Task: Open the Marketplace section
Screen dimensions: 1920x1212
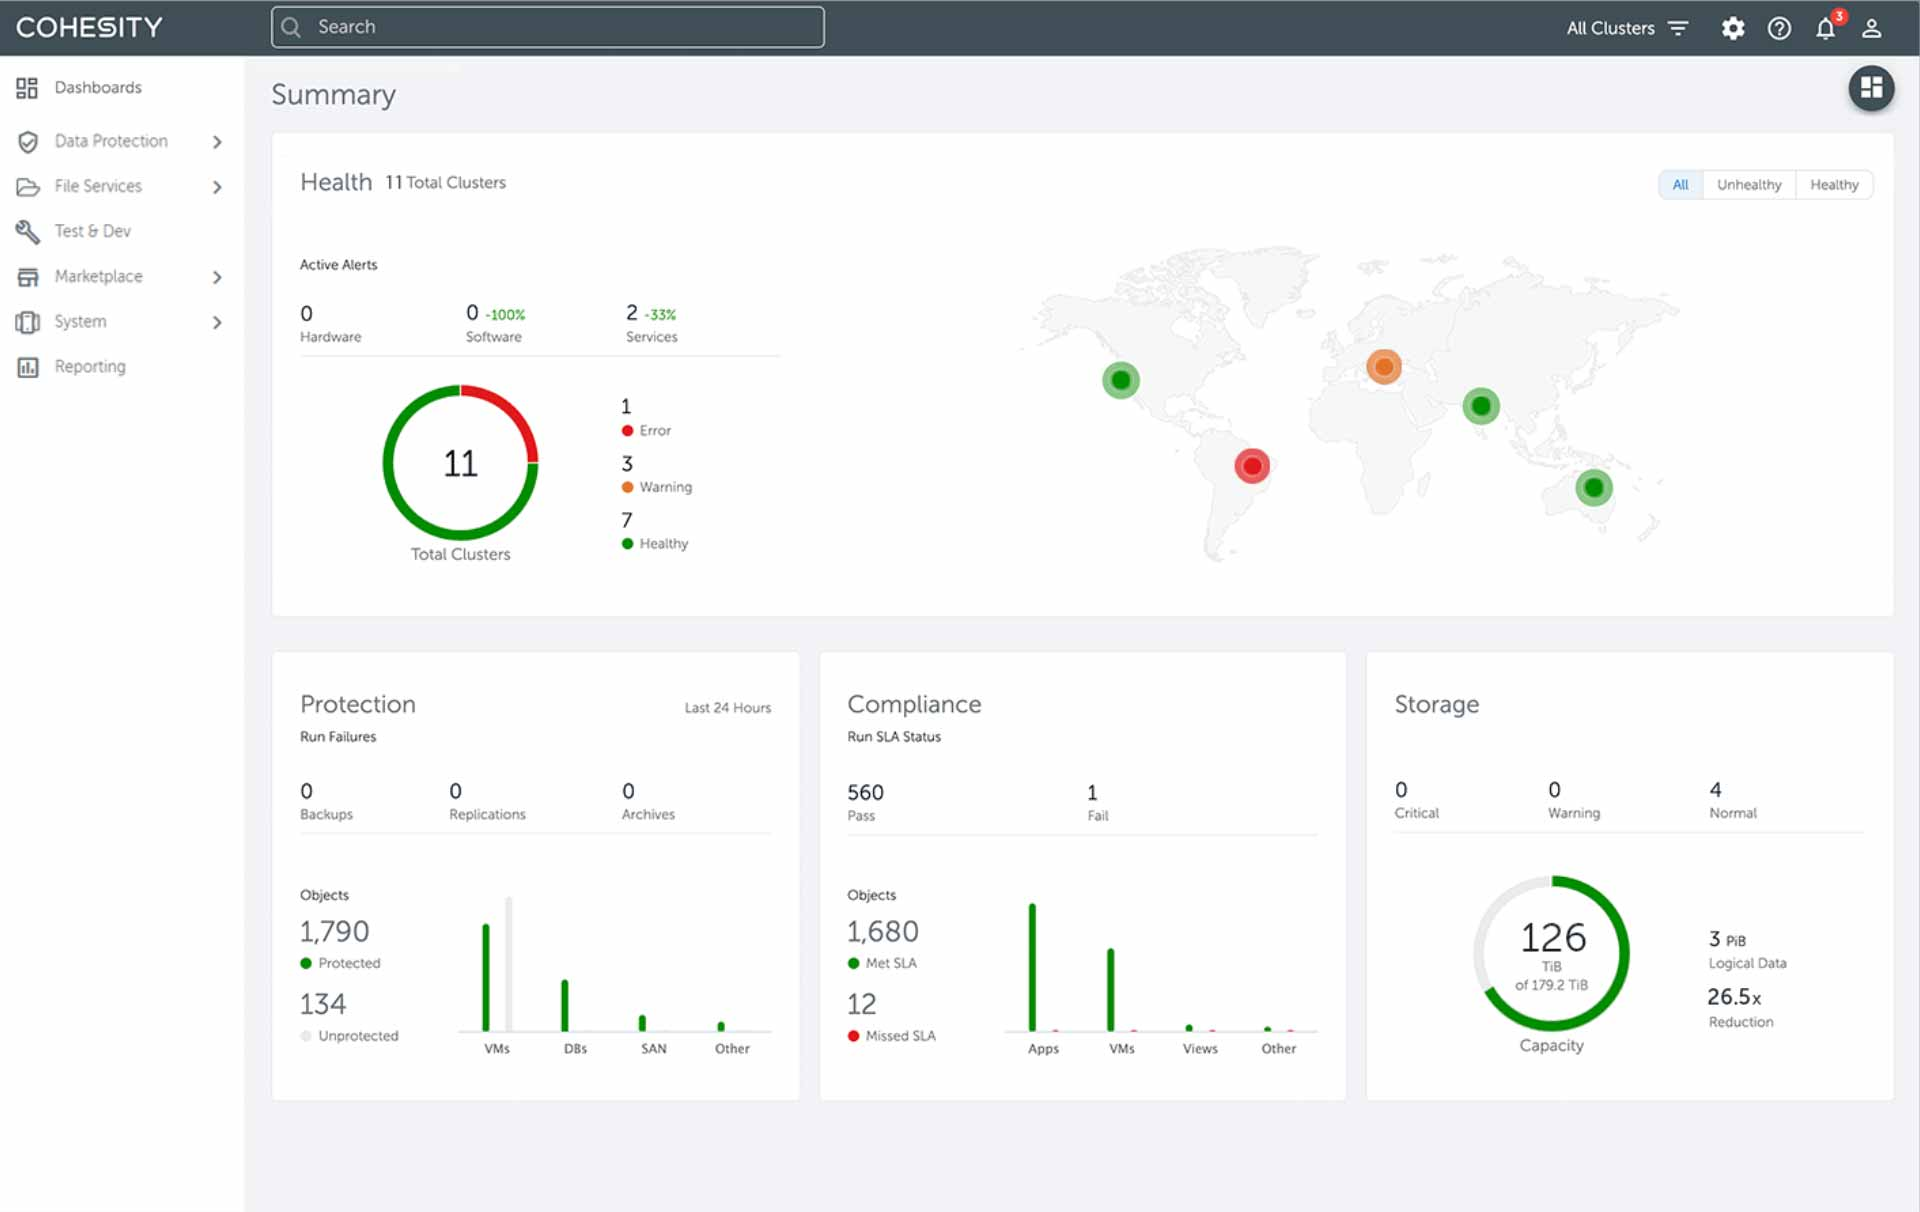Action: click(x=97, y=276)
